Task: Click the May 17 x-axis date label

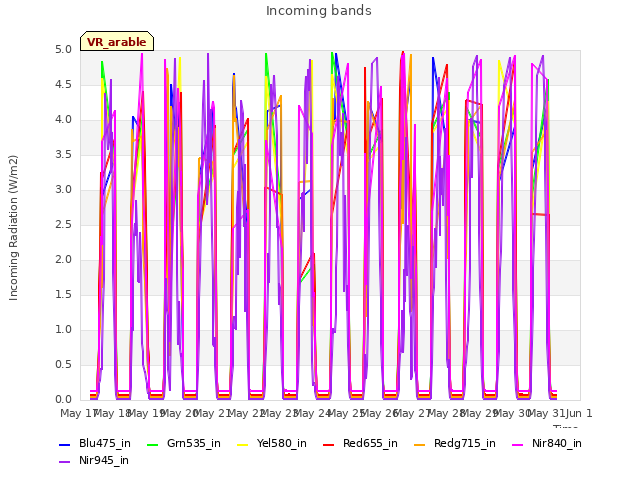Action: 78,413
